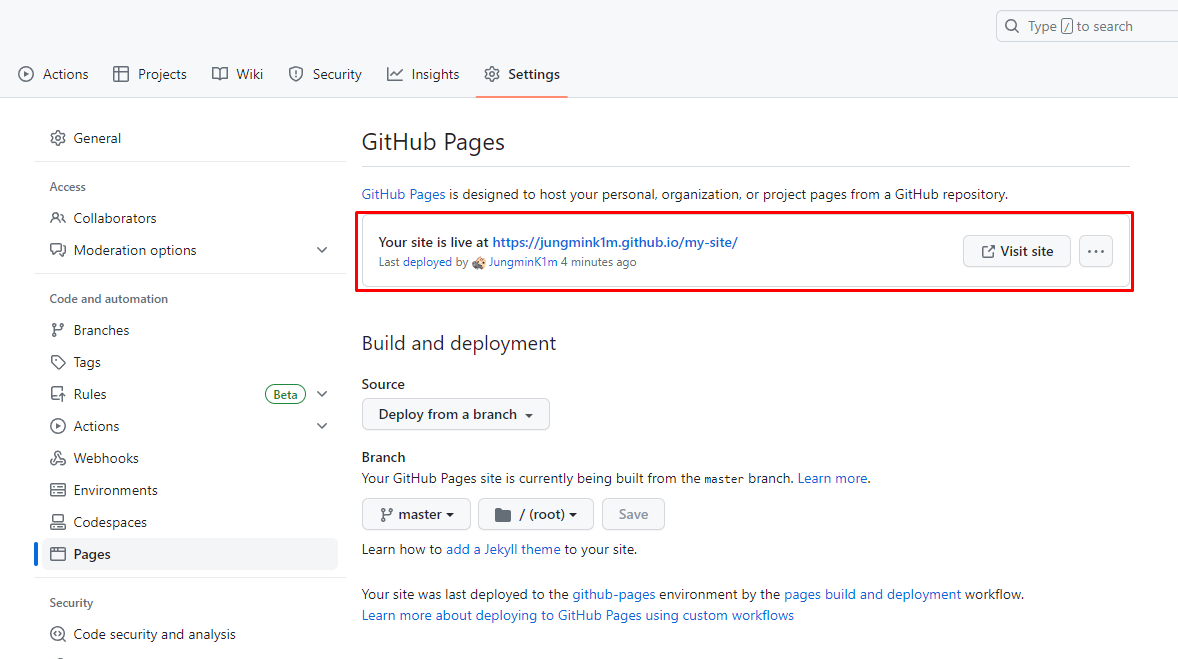Screen dimensions: 1178x659
Task: Open Code security and analysis
Action: click(190, 634)
